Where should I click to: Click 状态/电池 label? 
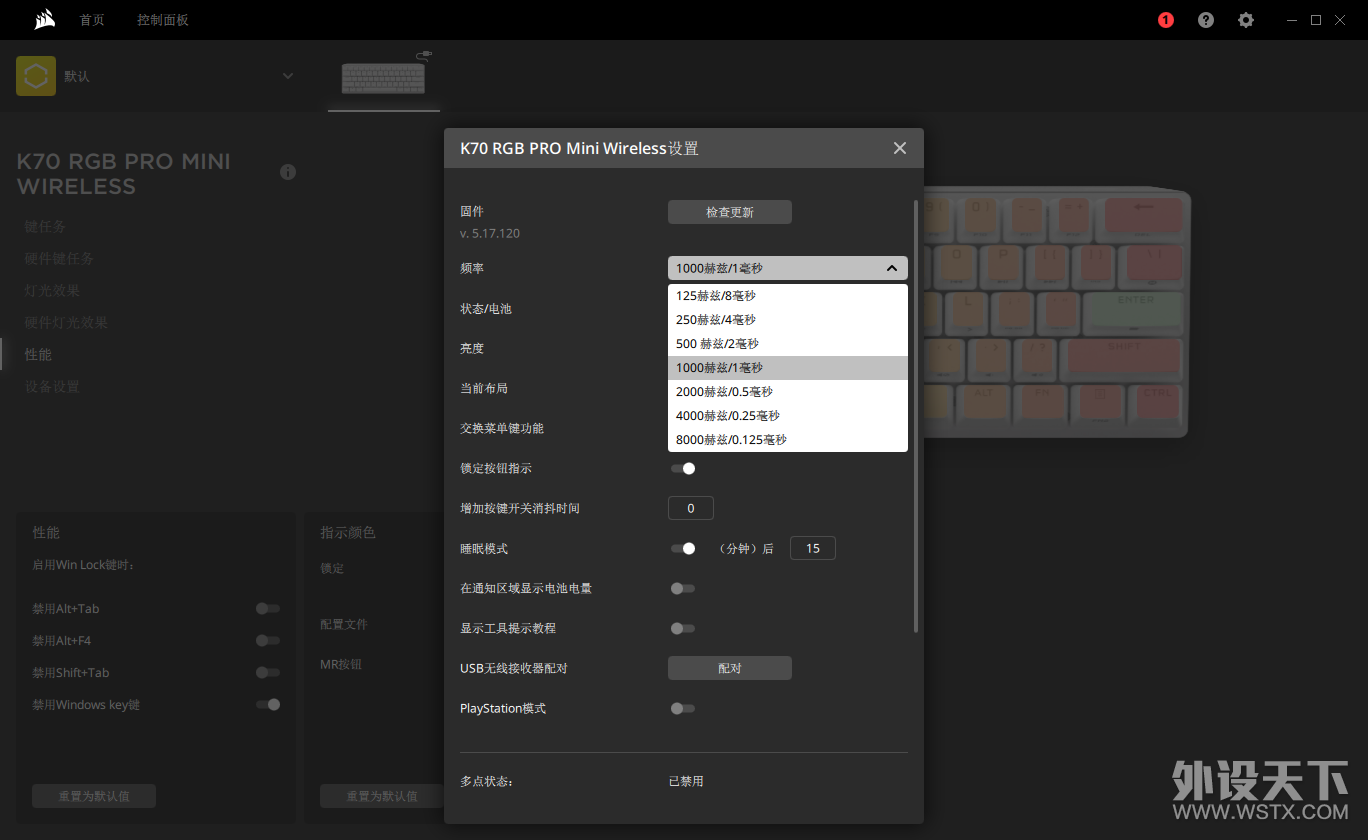(486, 308)
